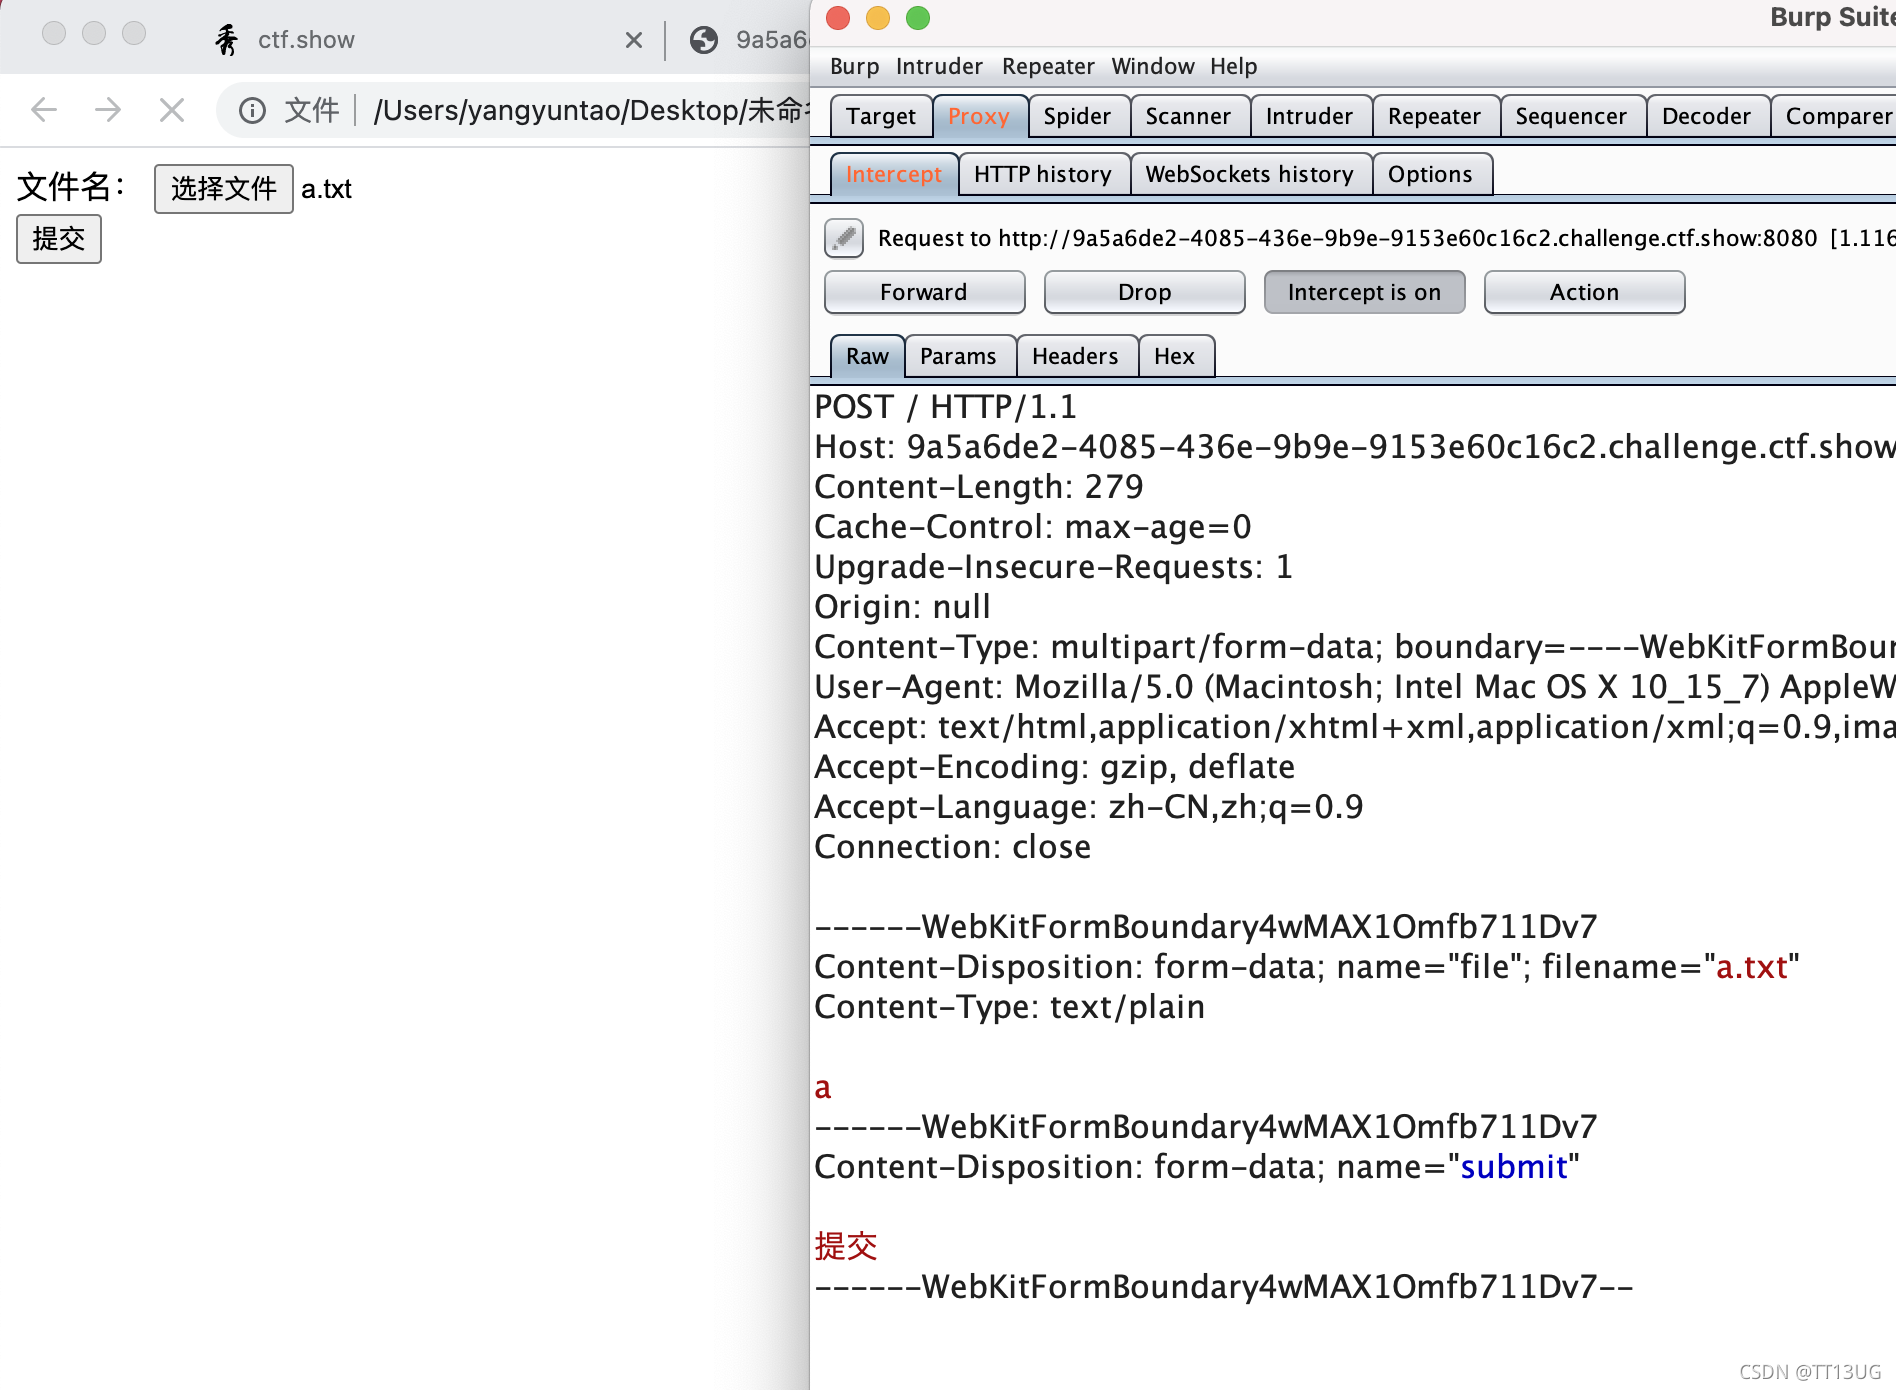Click the browser back arrow icon
Viewport: 1896px width, 1390px height.
coord(44,110)
